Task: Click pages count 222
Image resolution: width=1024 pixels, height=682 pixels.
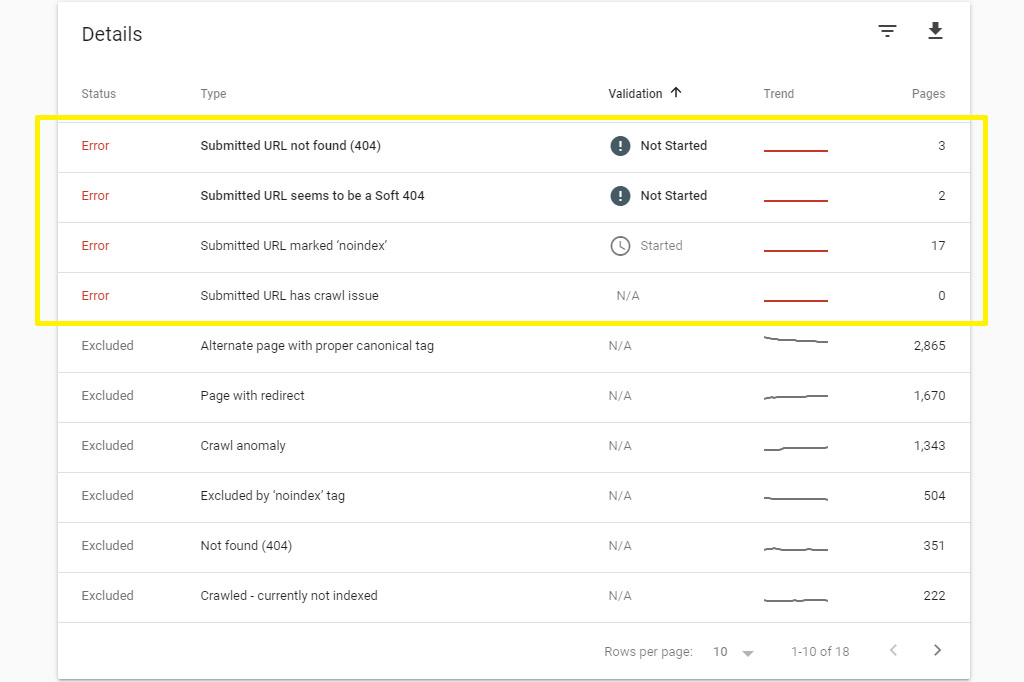Action: click(x=934, y=596)
